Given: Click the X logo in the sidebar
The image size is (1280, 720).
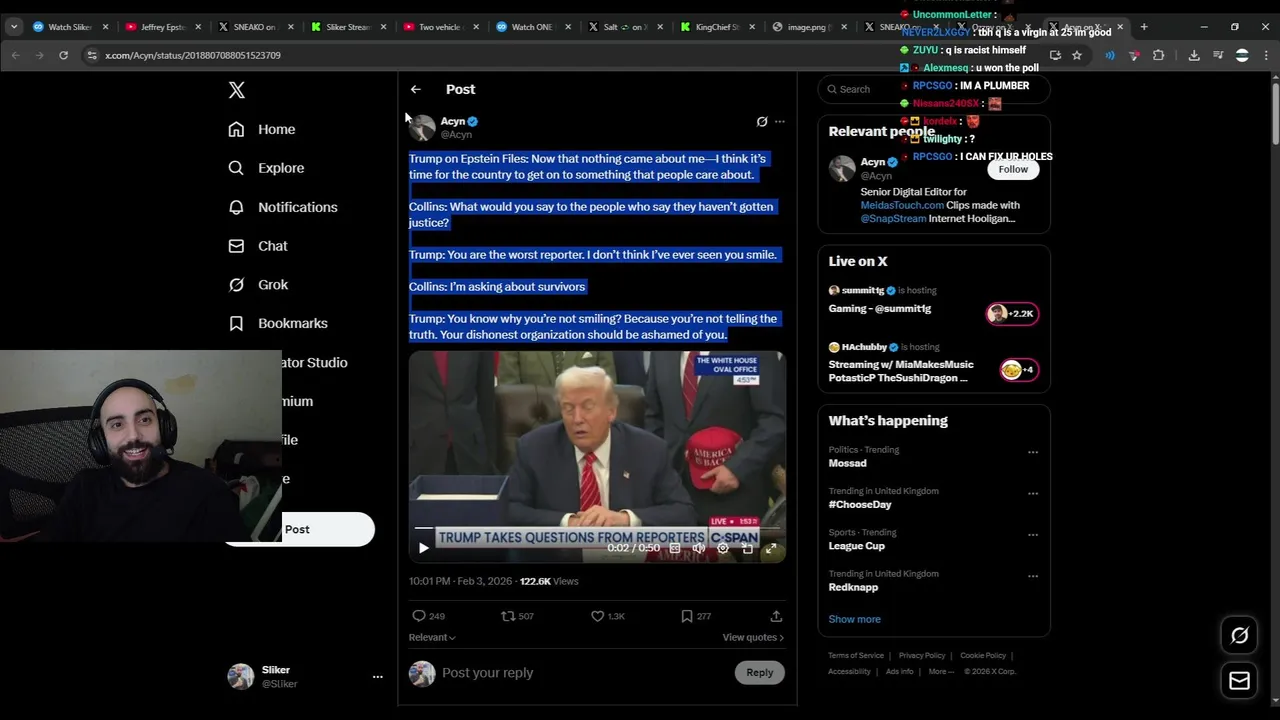Looking at the screenshot, I should tap(237, 90).
